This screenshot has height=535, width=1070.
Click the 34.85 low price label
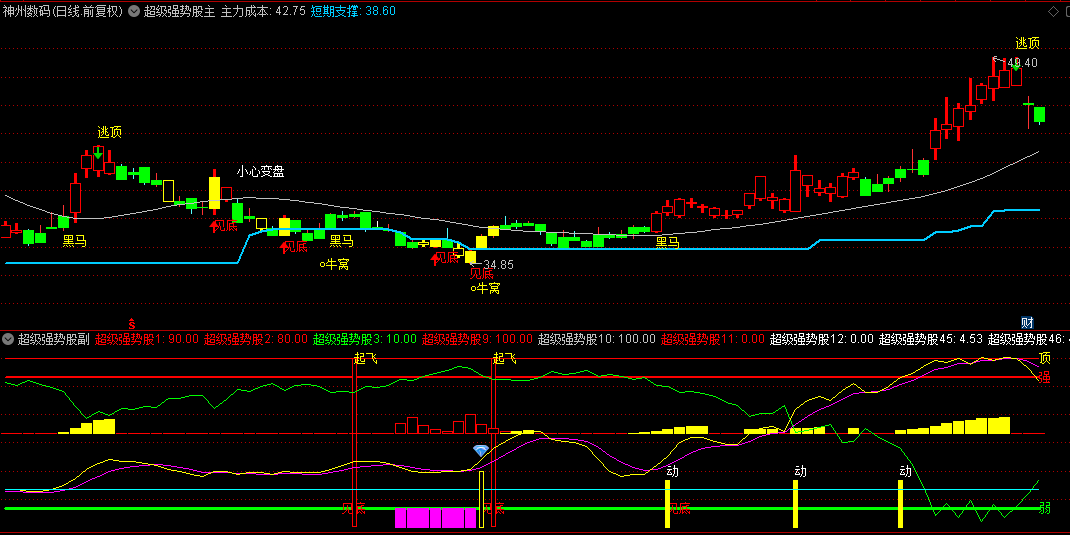click(498, 265)
